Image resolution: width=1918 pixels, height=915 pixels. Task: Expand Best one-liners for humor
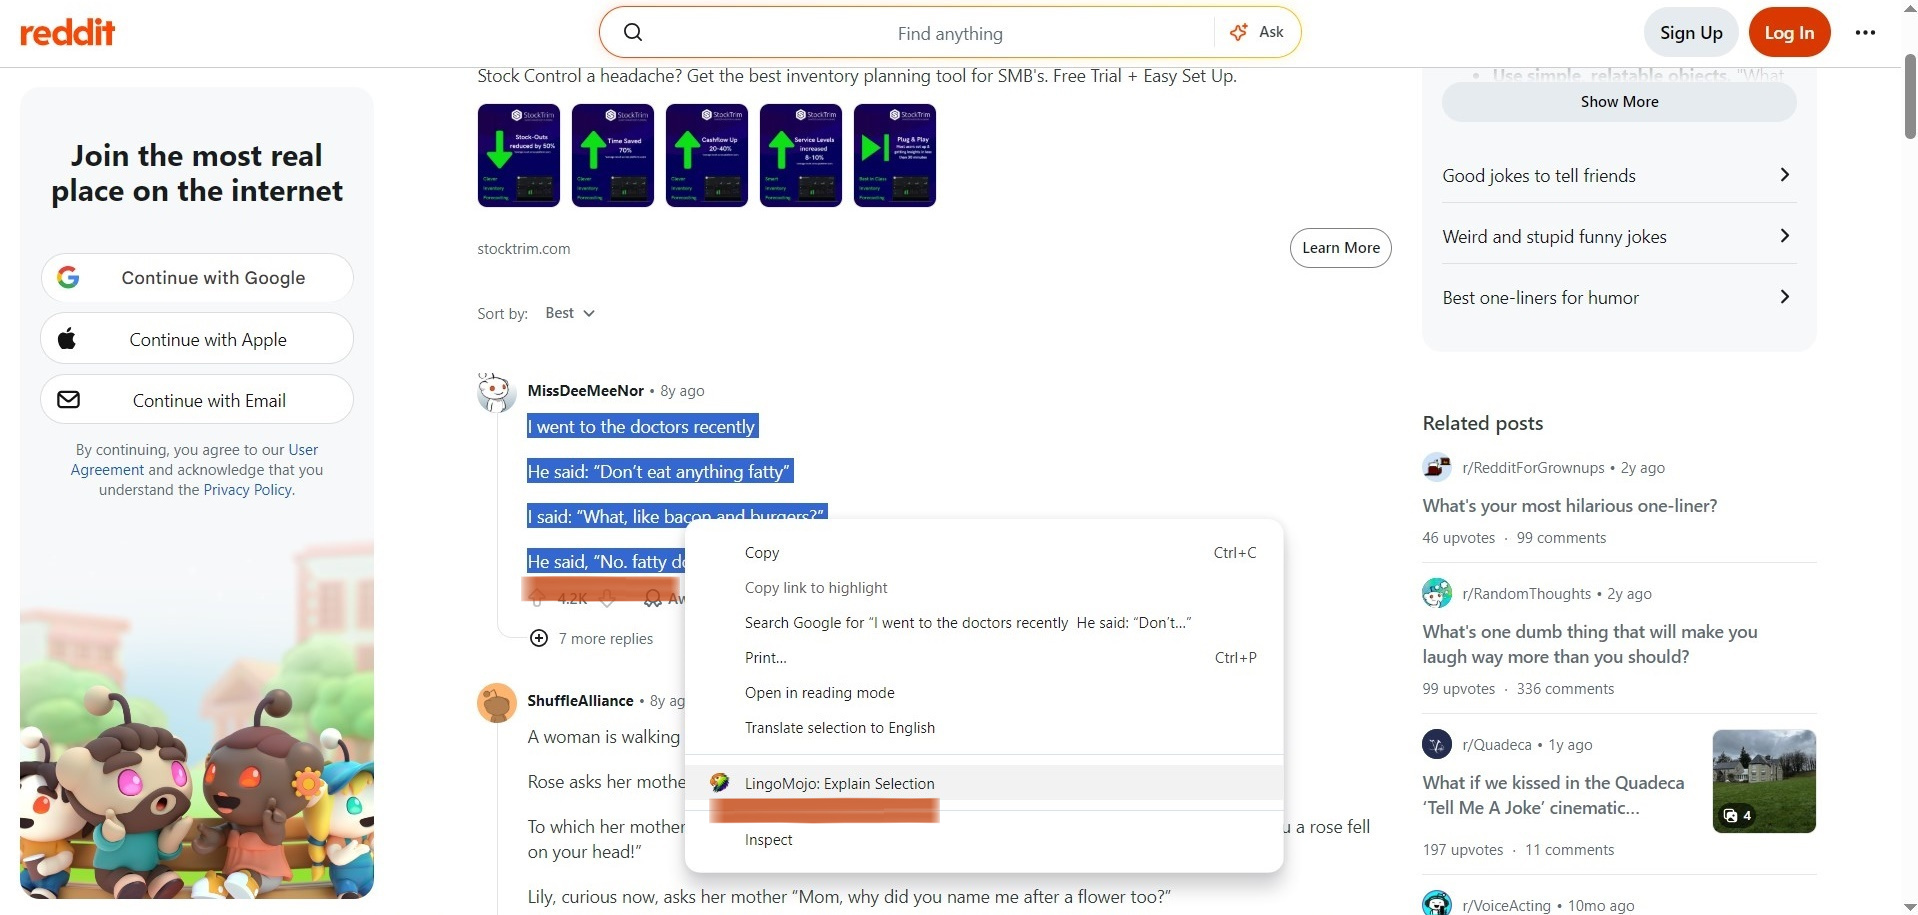click(x=1619, y=298)
